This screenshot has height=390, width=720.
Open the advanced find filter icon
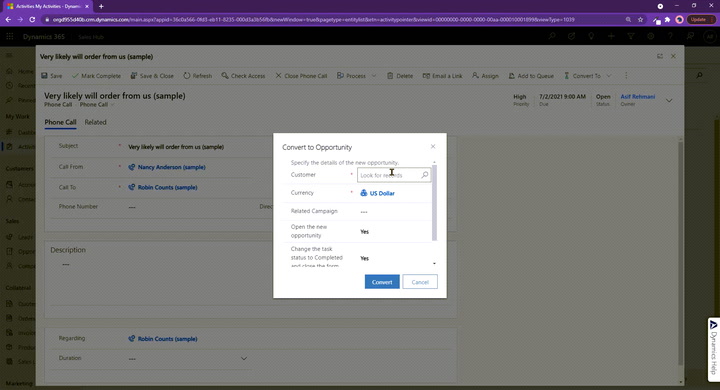click(x=631, y=36)
